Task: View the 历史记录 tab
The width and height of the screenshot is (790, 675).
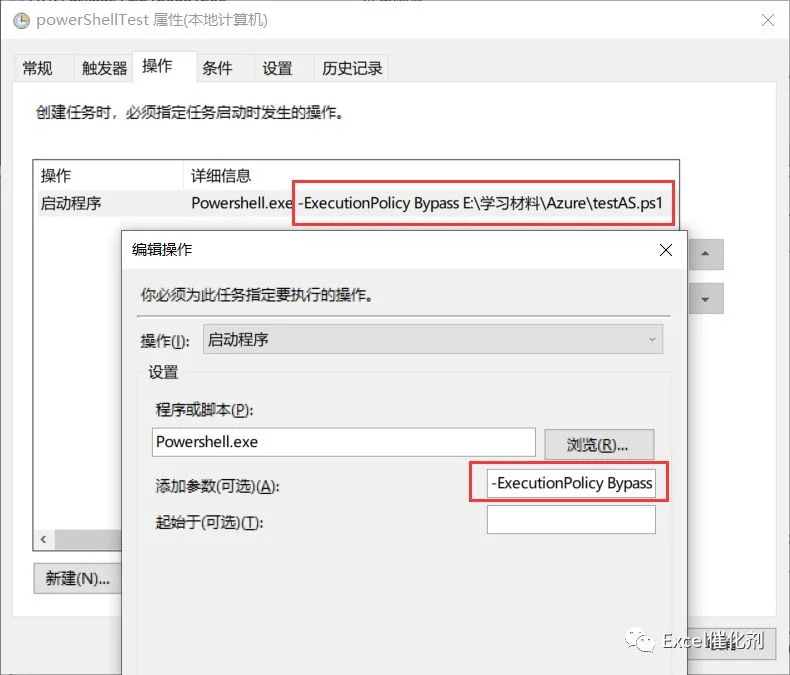Action: pyautogui.click(x=352, y=68)
